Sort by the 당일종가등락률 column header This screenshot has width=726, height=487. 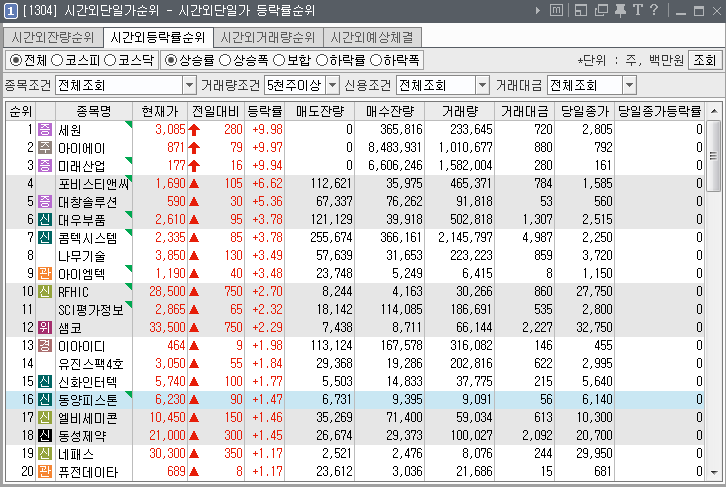[x=660, y=111]
